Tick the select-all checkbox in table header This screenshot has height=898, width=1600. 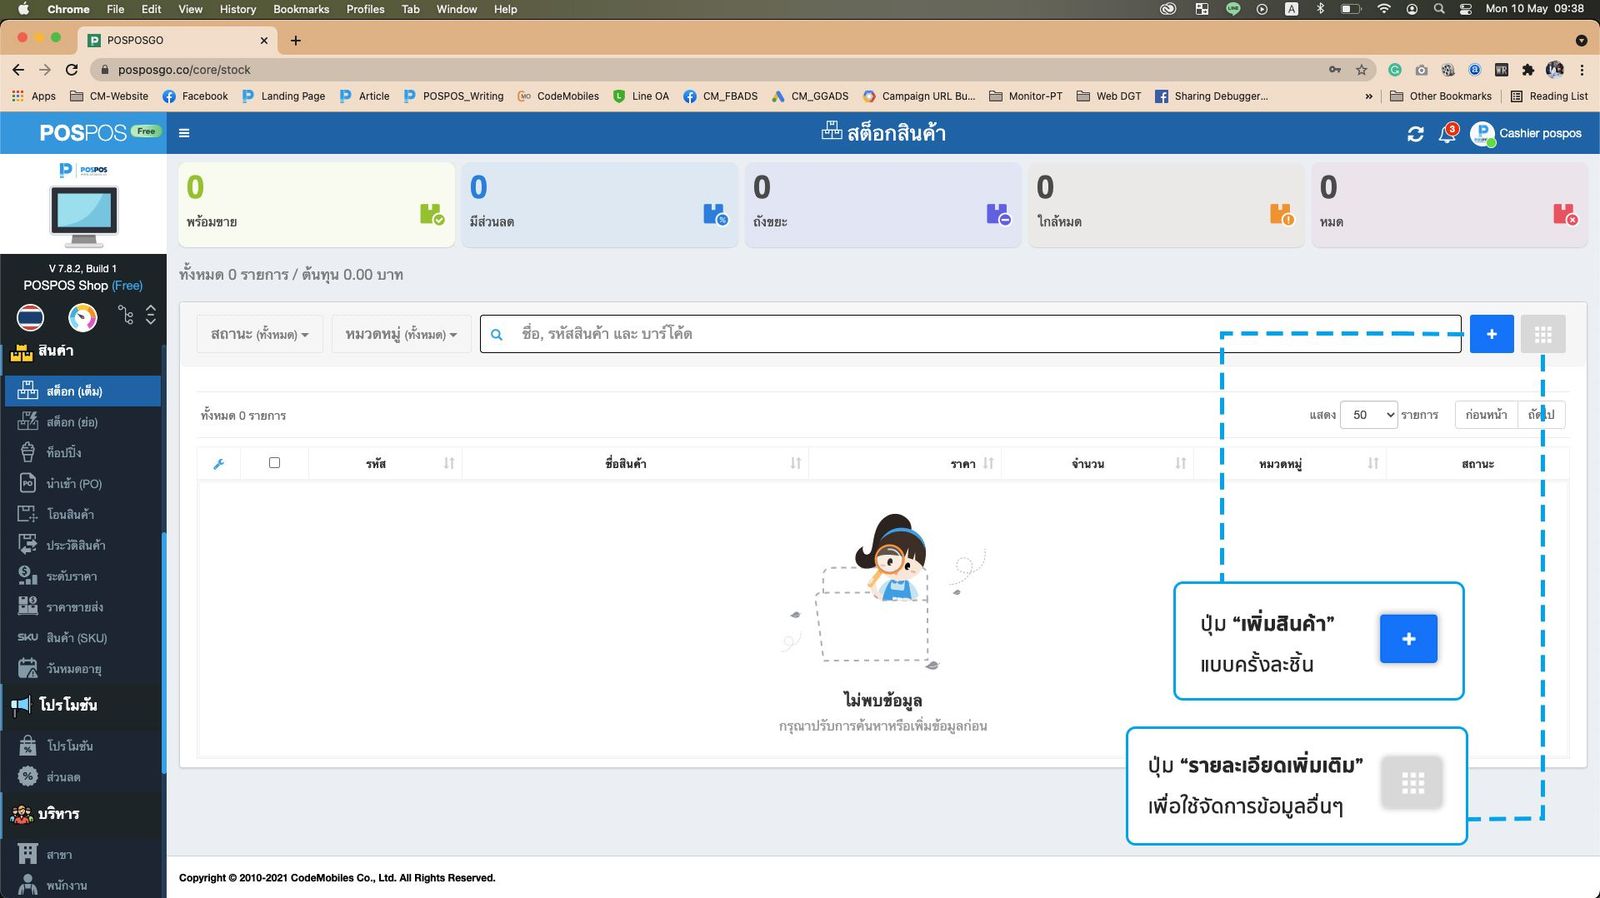pyautogui.click(x=274, y=463)
